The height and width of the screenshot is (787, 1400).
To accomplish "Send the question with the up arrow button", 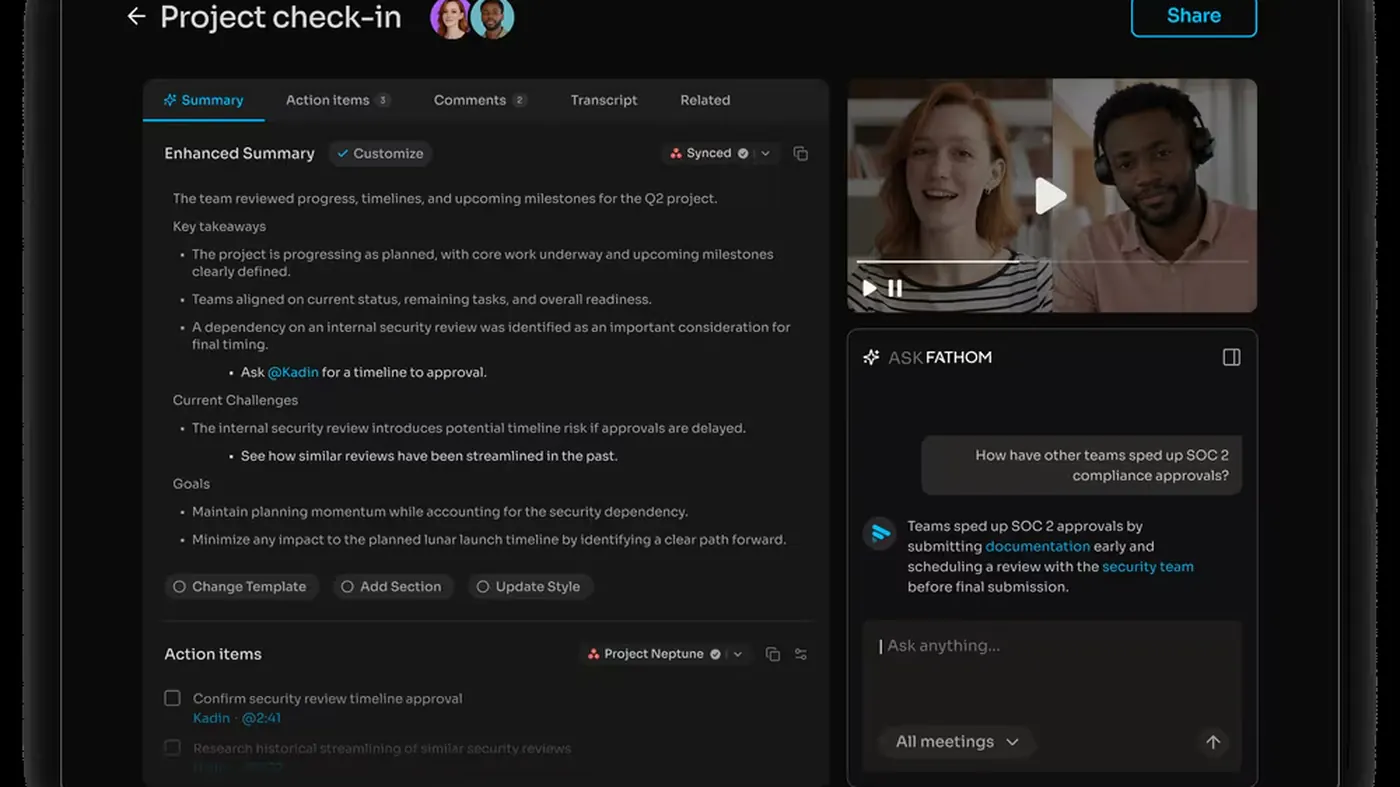I will [1212, 742].
